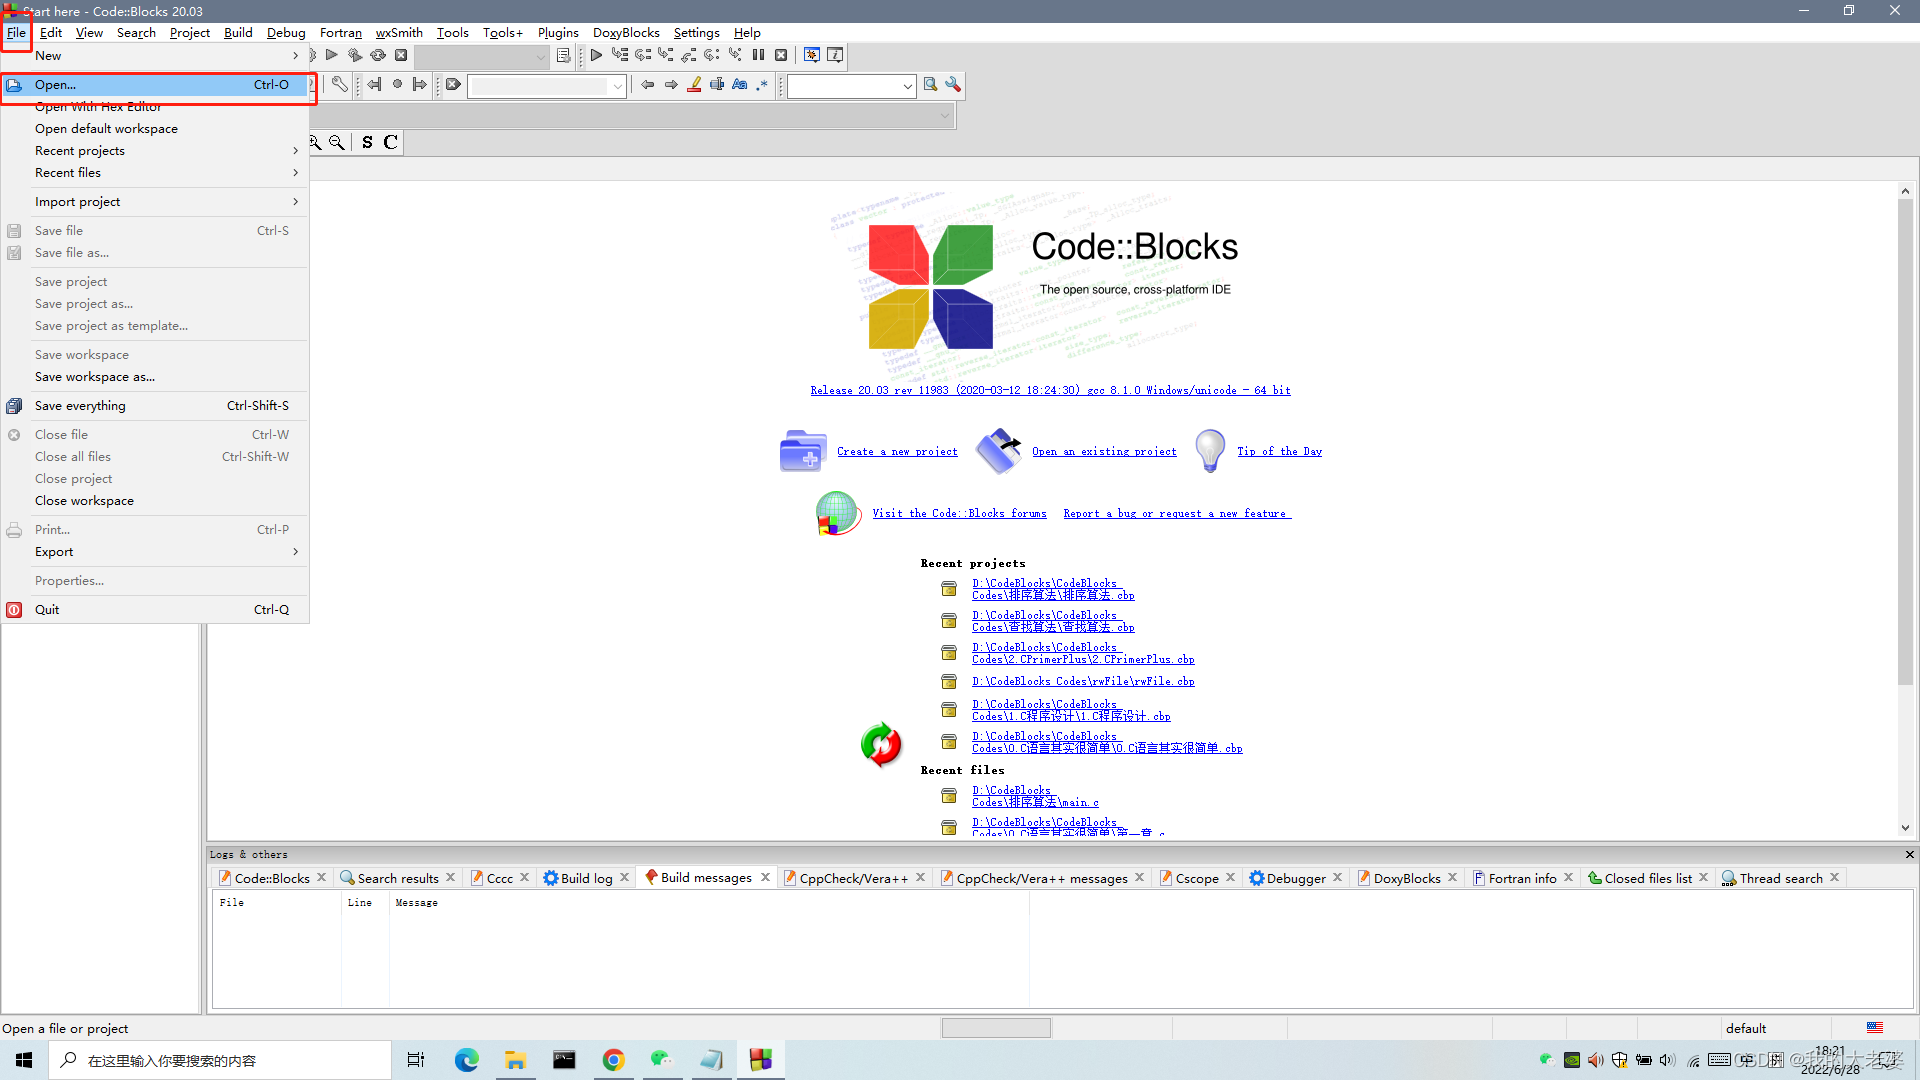Click Save everything in the File menu
The image size is (1920, 1080).
click(79, 405)
